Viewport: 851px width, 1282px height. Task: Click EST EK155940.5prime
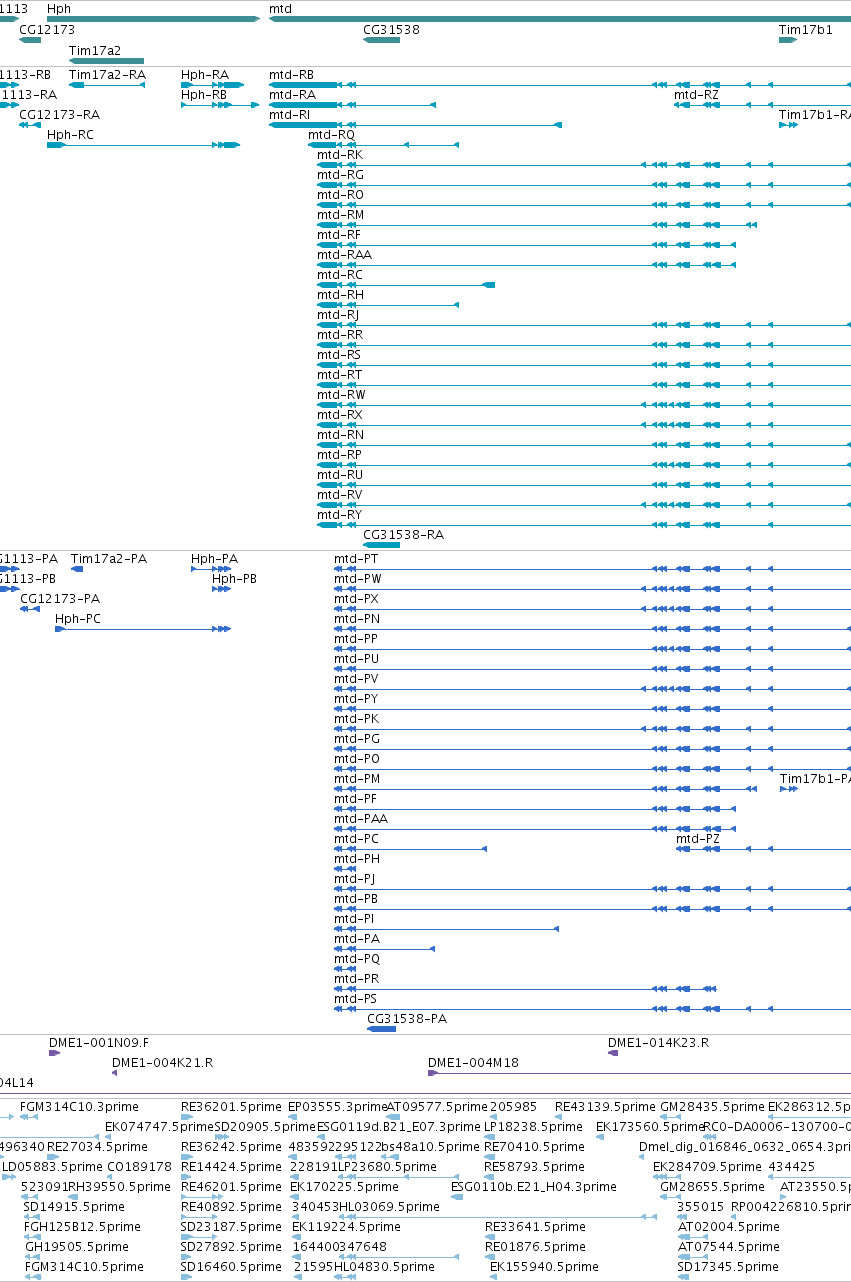click(x=542, y=1267)
